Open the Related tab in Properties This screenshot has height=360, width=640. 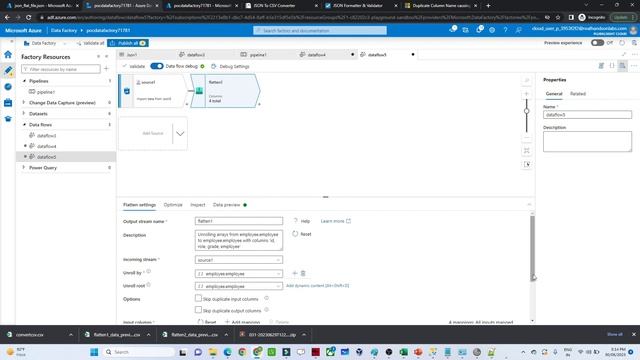click(578, 93)
